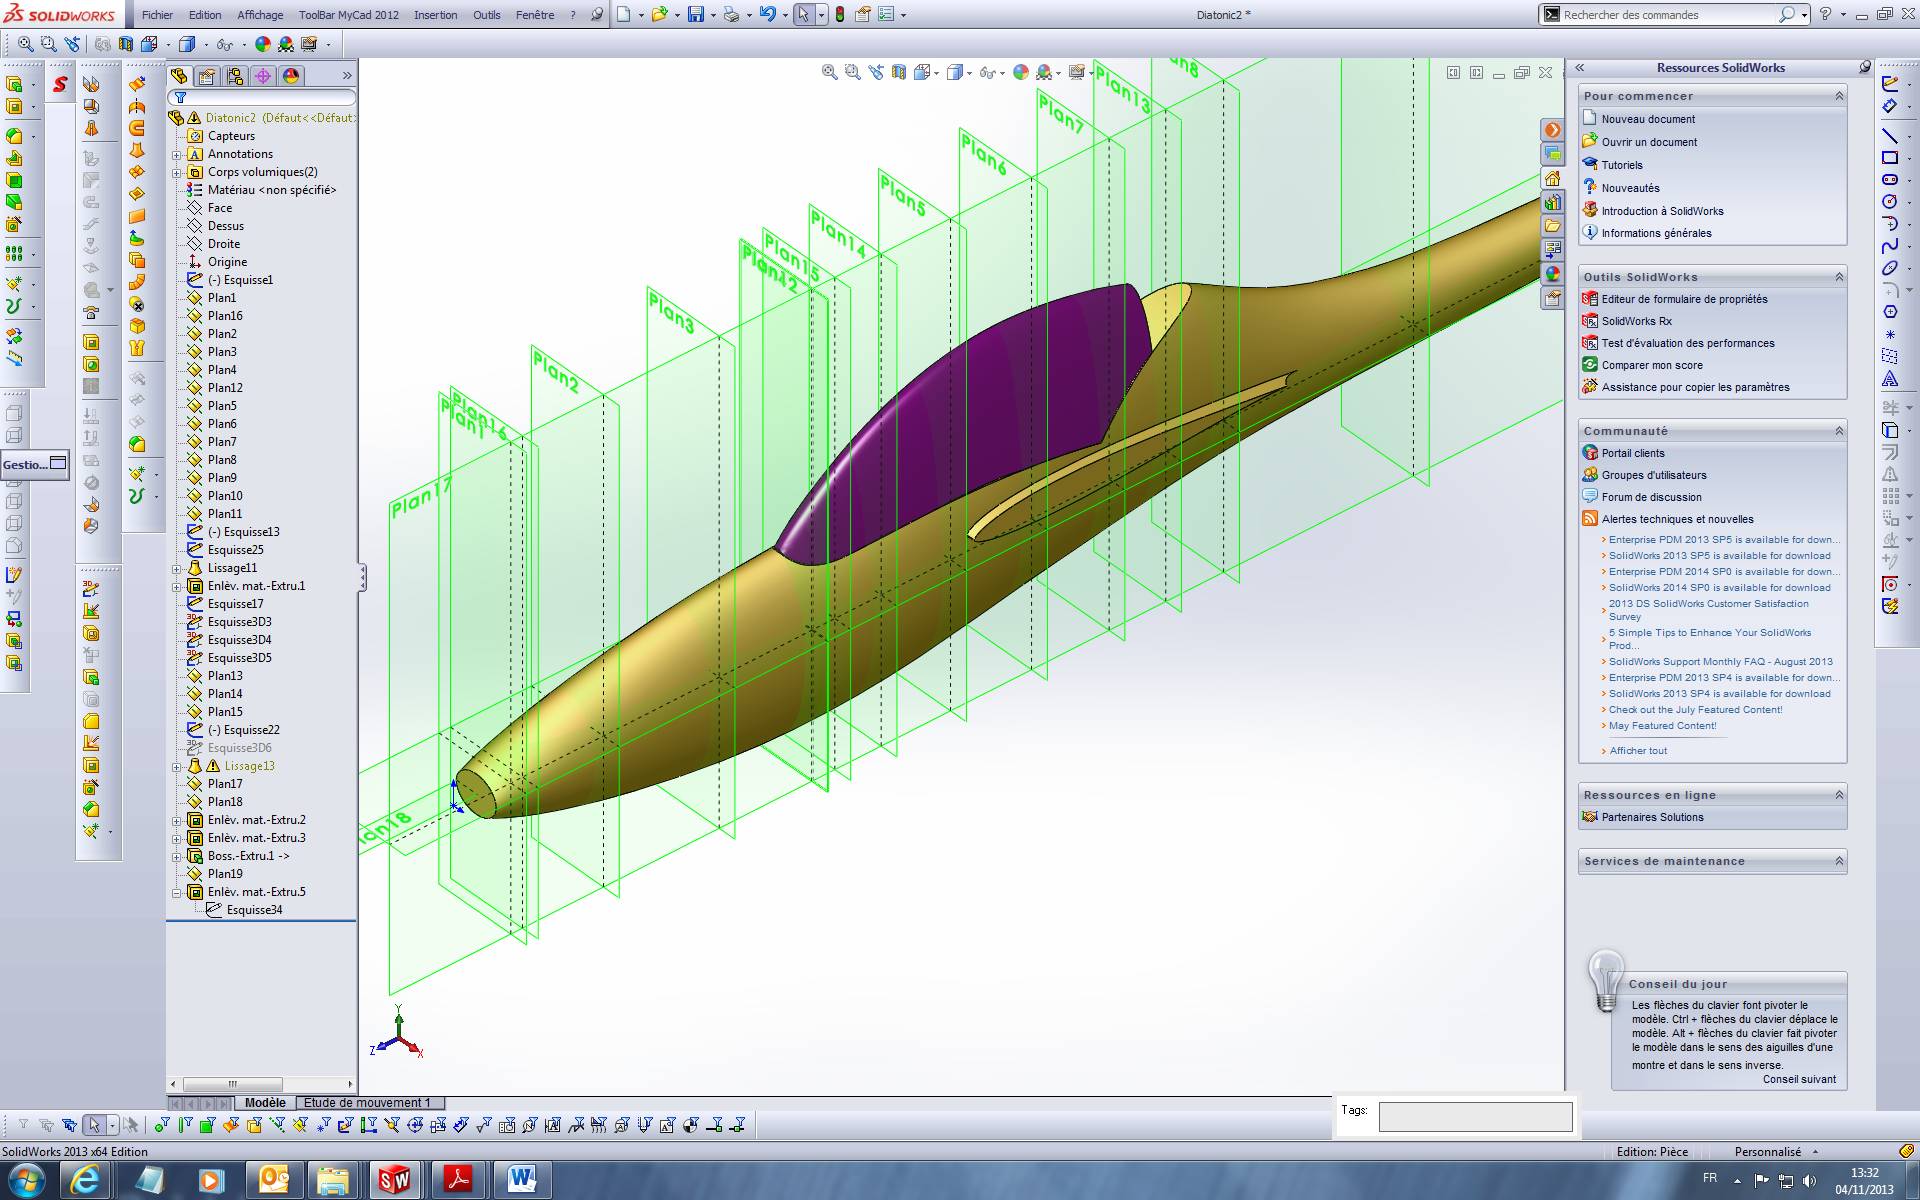The width and height of the screenshot is (1920, 1200).
Task: Open the File Explorer task pane tab
Action: coord(1552,226)
